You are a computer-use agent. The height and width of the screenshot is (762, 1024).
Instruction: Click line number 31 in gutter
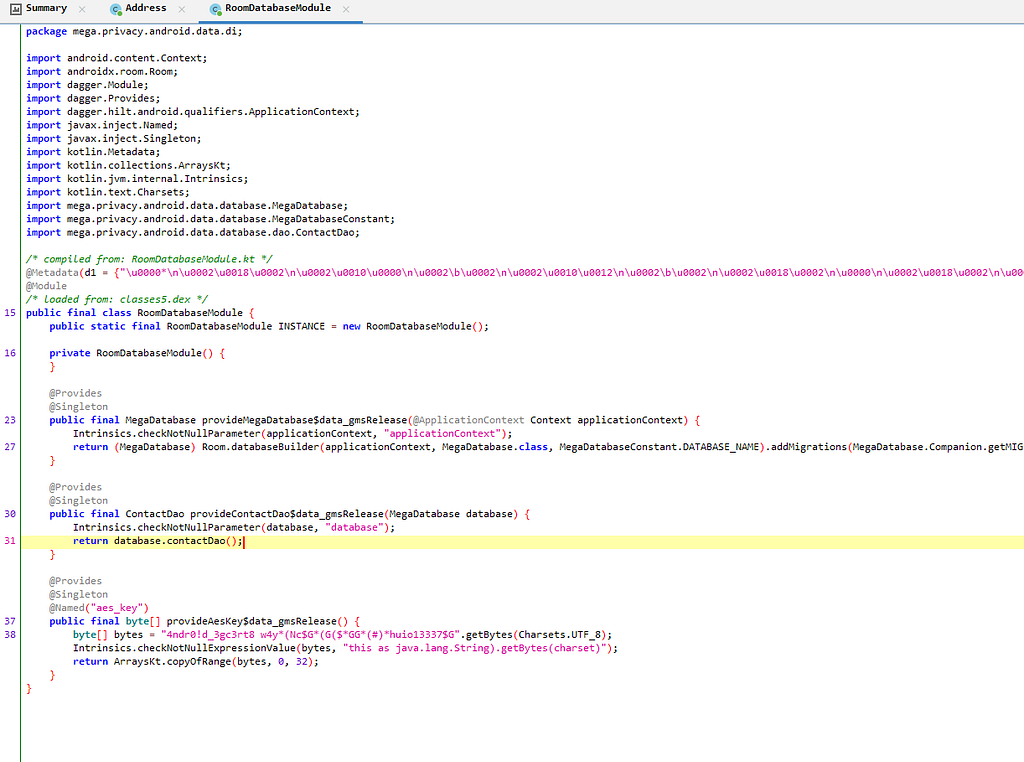(10, 541)
